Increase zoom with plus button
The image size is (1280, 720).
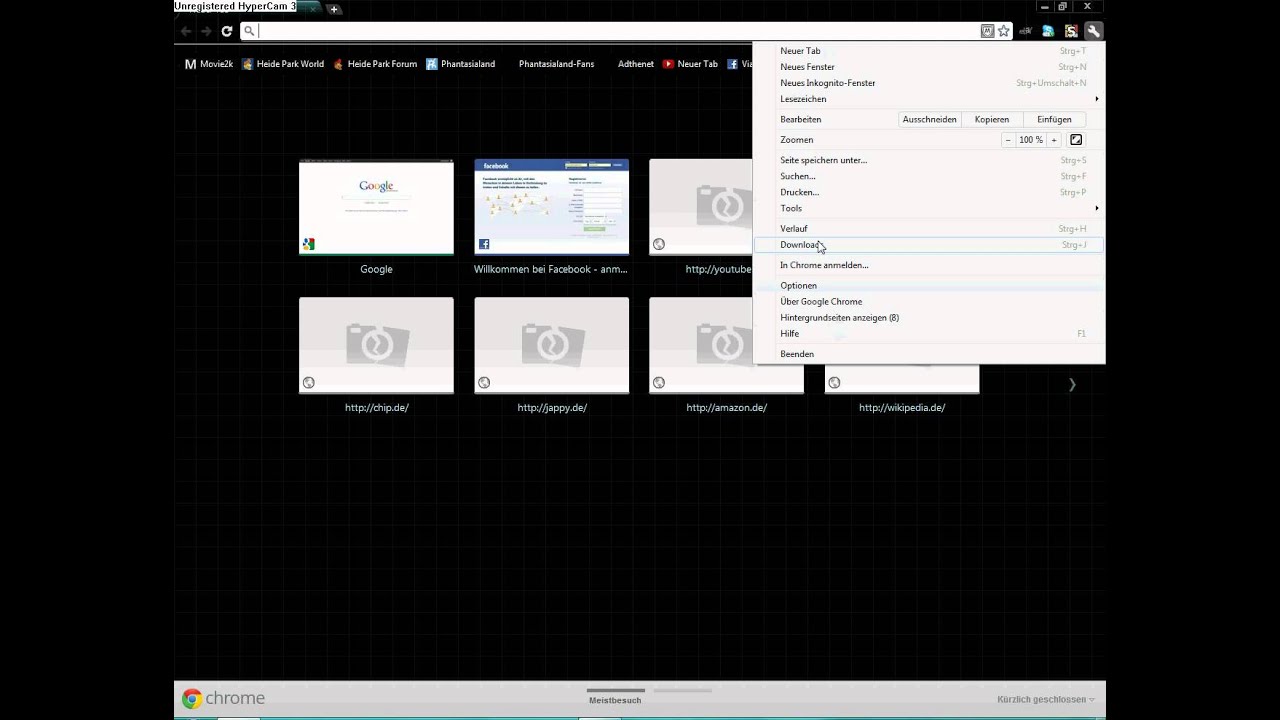pyautogui.click(x=1053, y=140)
